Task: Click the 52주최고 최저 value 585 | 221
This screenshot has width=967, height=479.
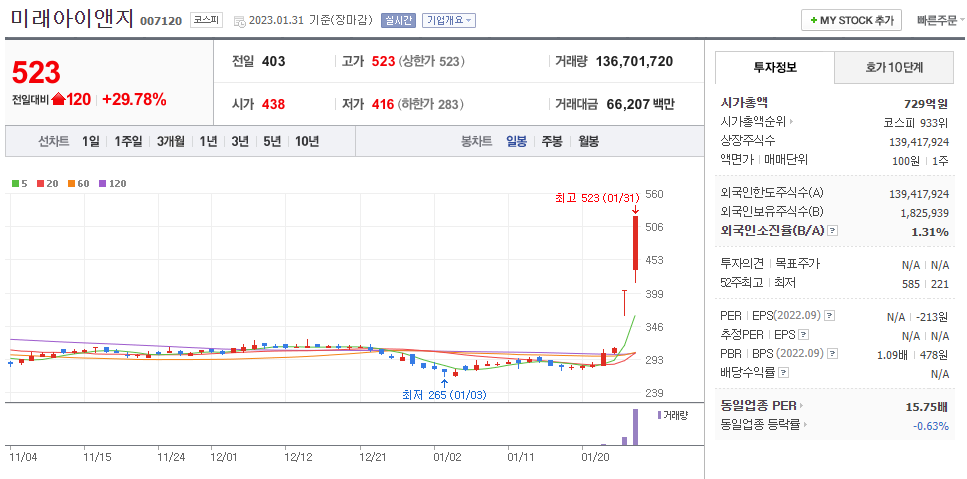Action: coord(925,284)
